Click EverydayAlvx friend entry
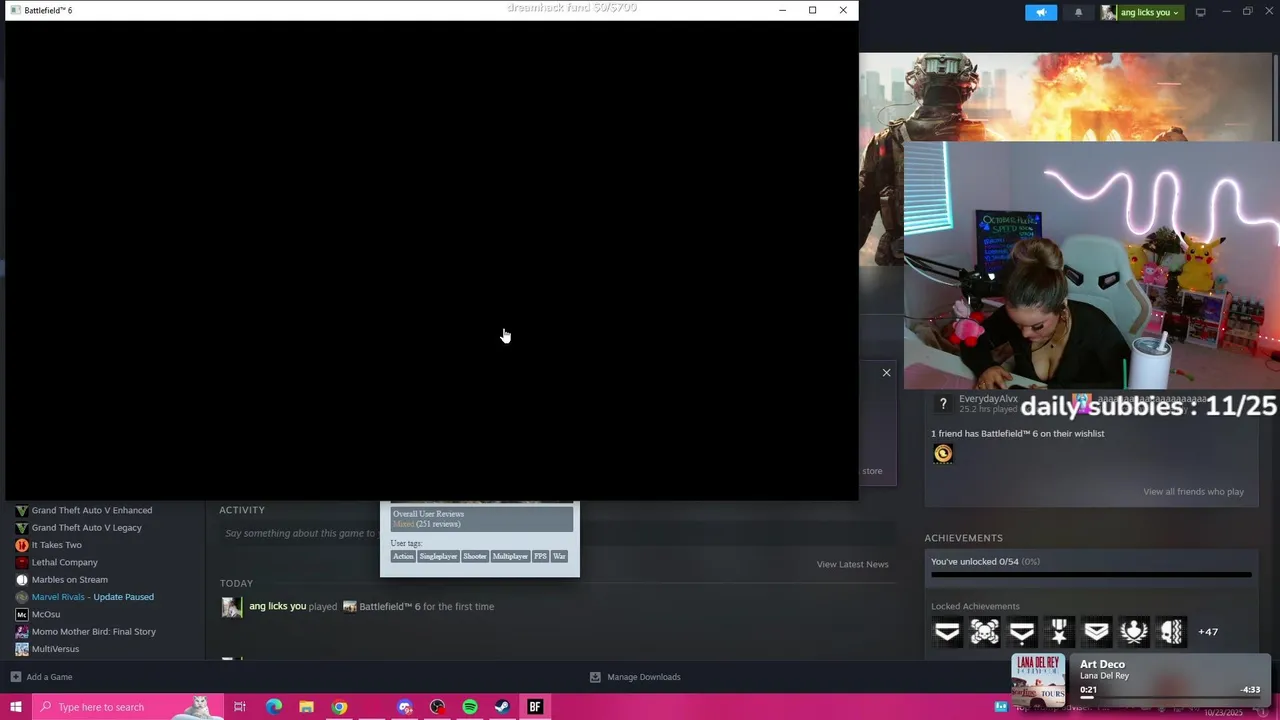1280x720 pixels. (975, 404)
